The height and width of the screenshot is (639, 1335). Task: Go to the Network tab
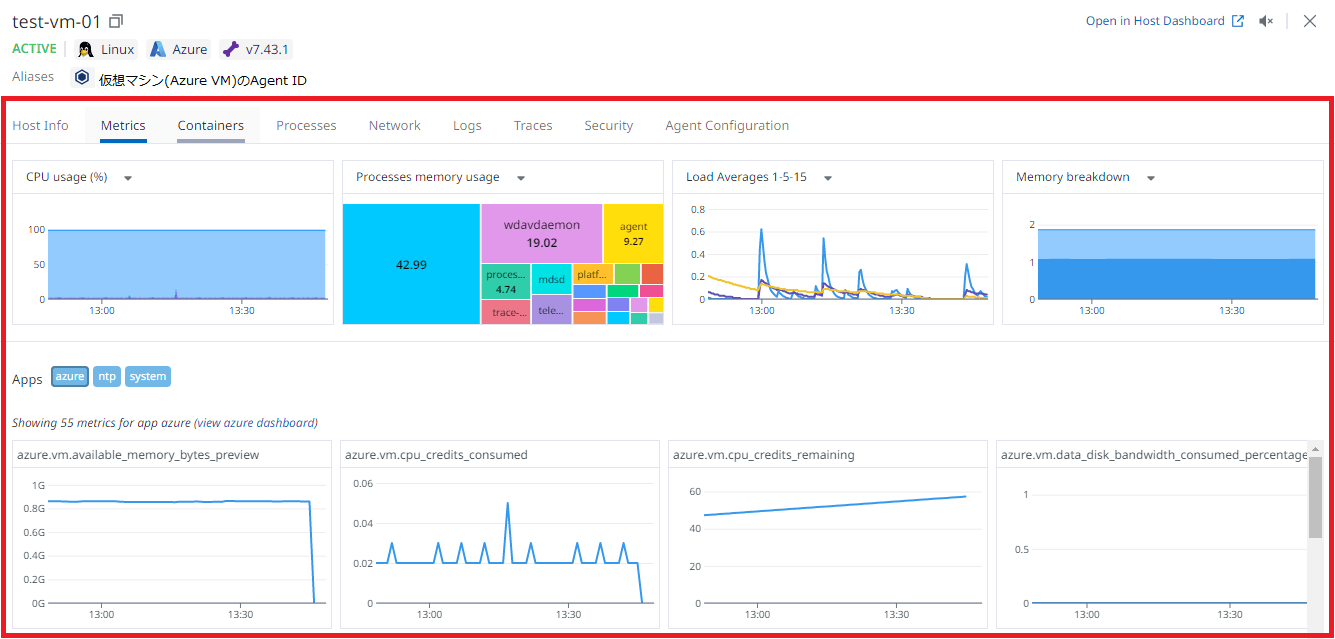pyautogui.click(x=395, y=125)
